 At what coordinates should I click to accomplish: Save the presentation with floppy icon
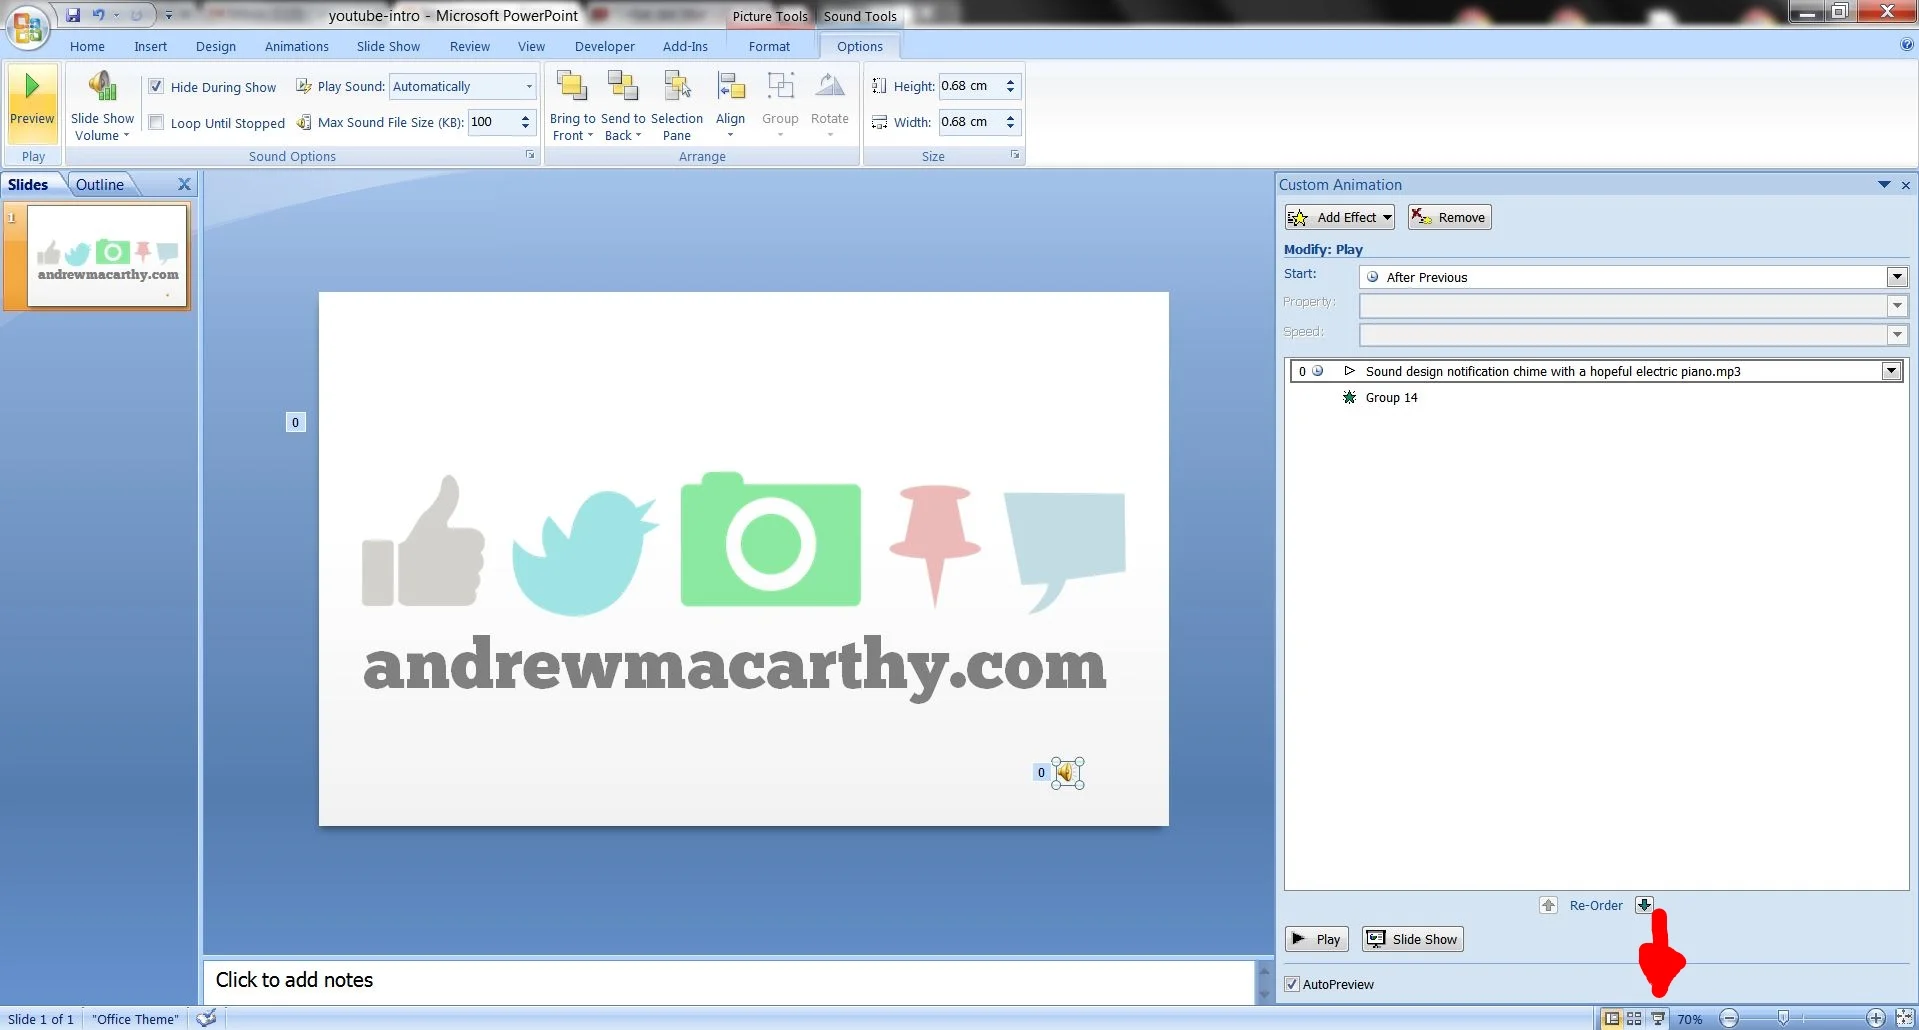[73, 15]
